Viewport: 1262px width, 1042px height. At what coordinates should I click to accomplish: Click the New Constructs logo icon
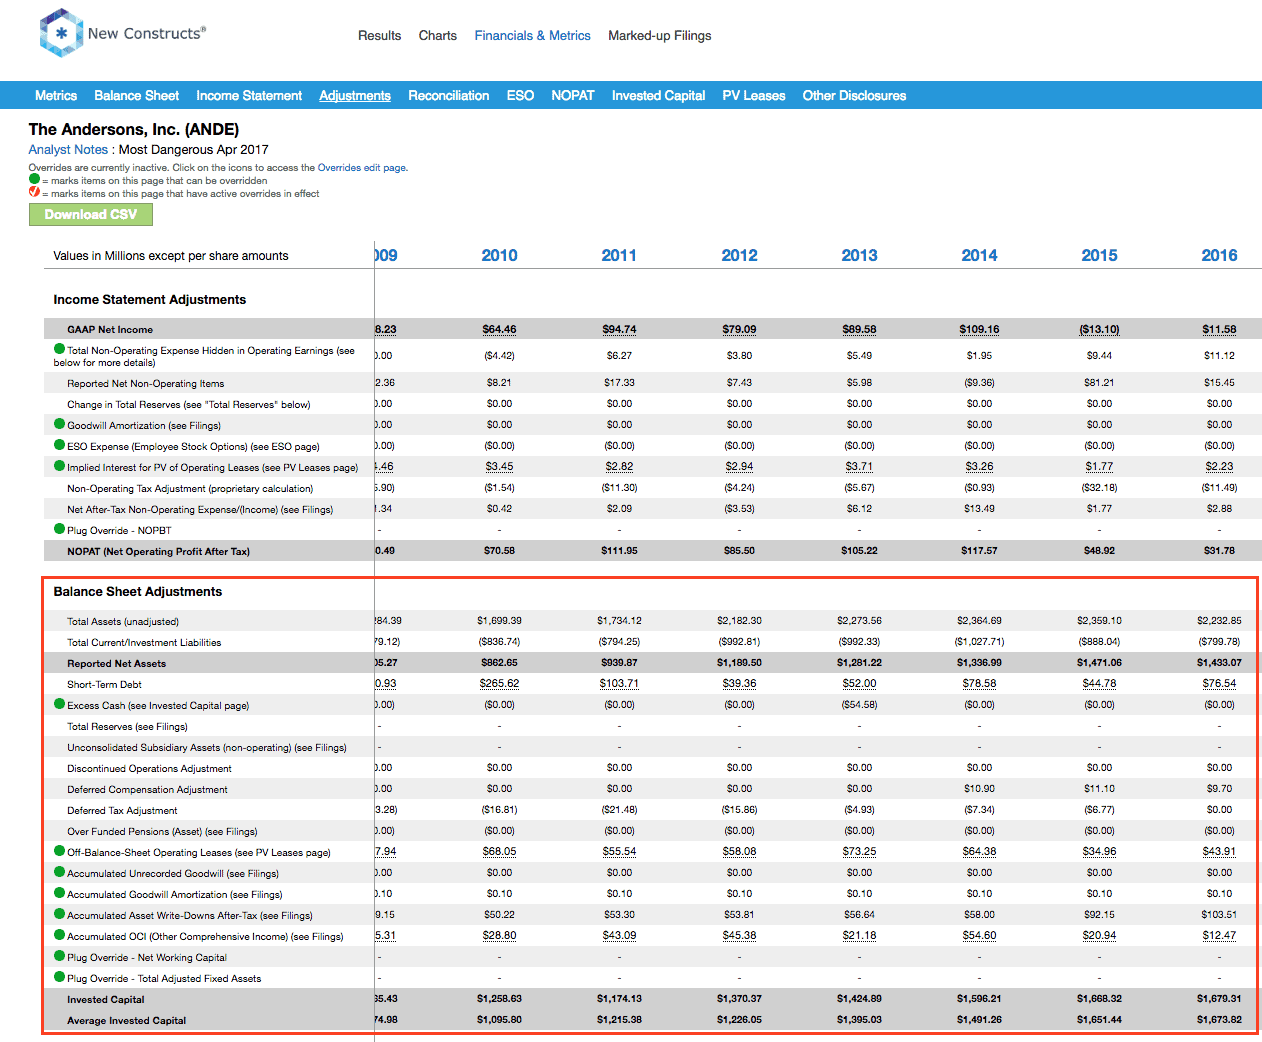(61, 33)
